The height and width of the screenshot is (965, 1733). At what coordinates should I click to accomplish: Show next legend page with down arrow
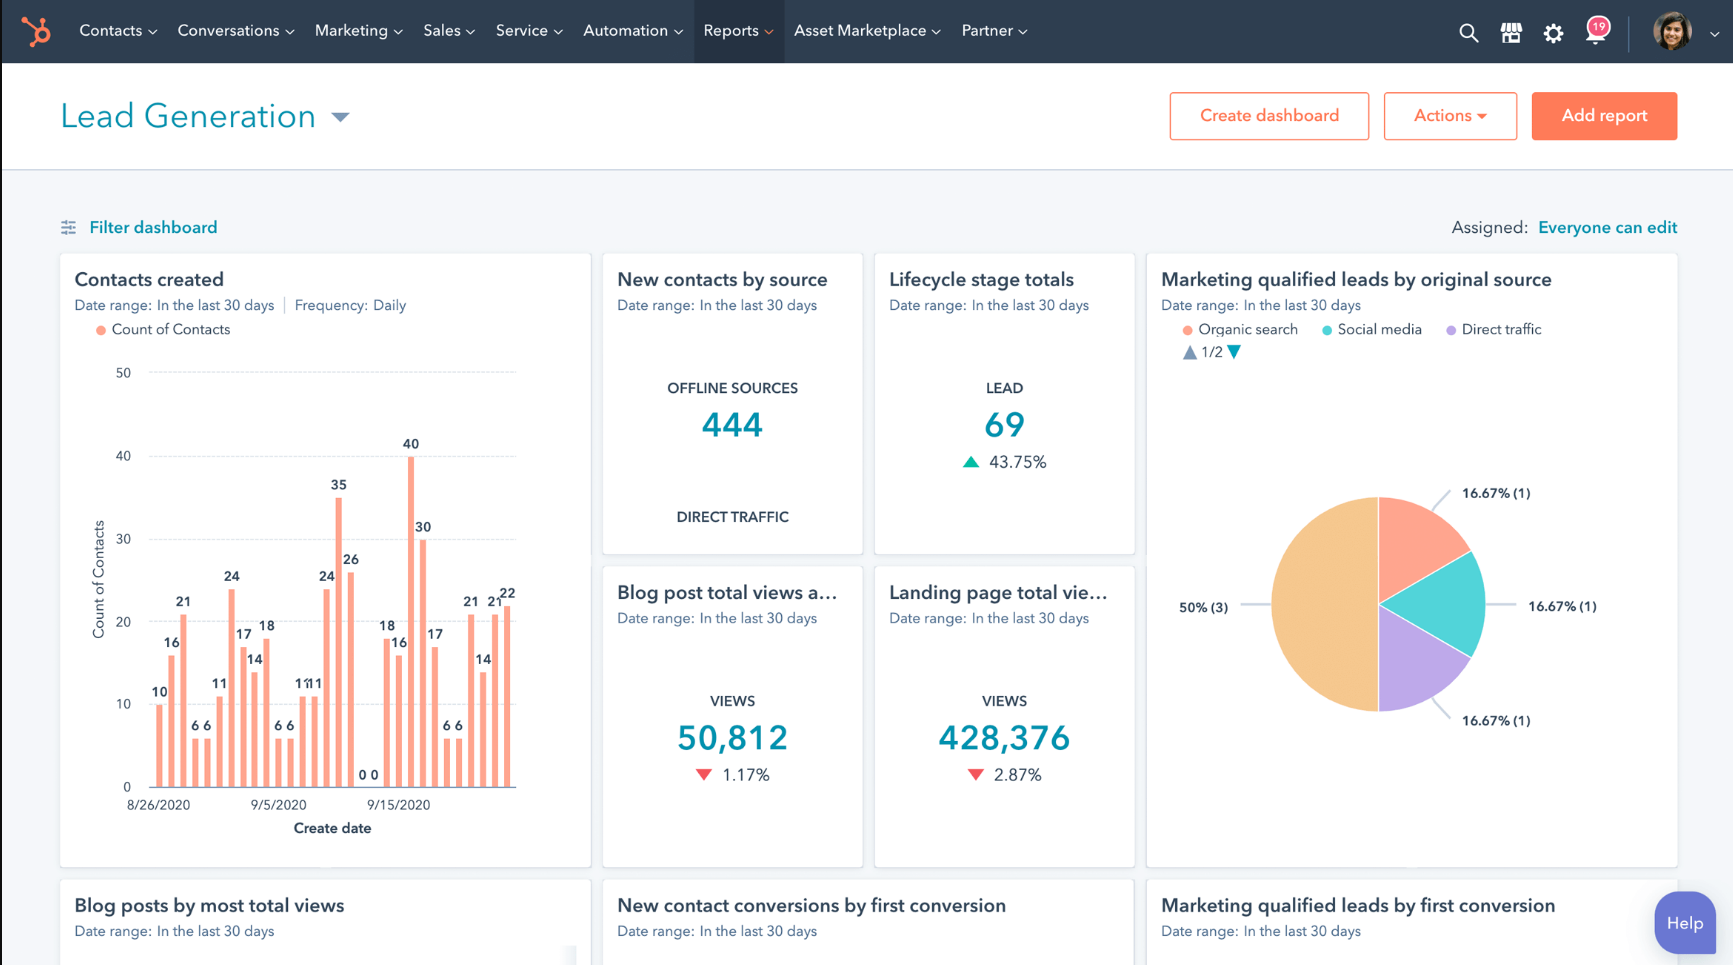point(1234,352)
